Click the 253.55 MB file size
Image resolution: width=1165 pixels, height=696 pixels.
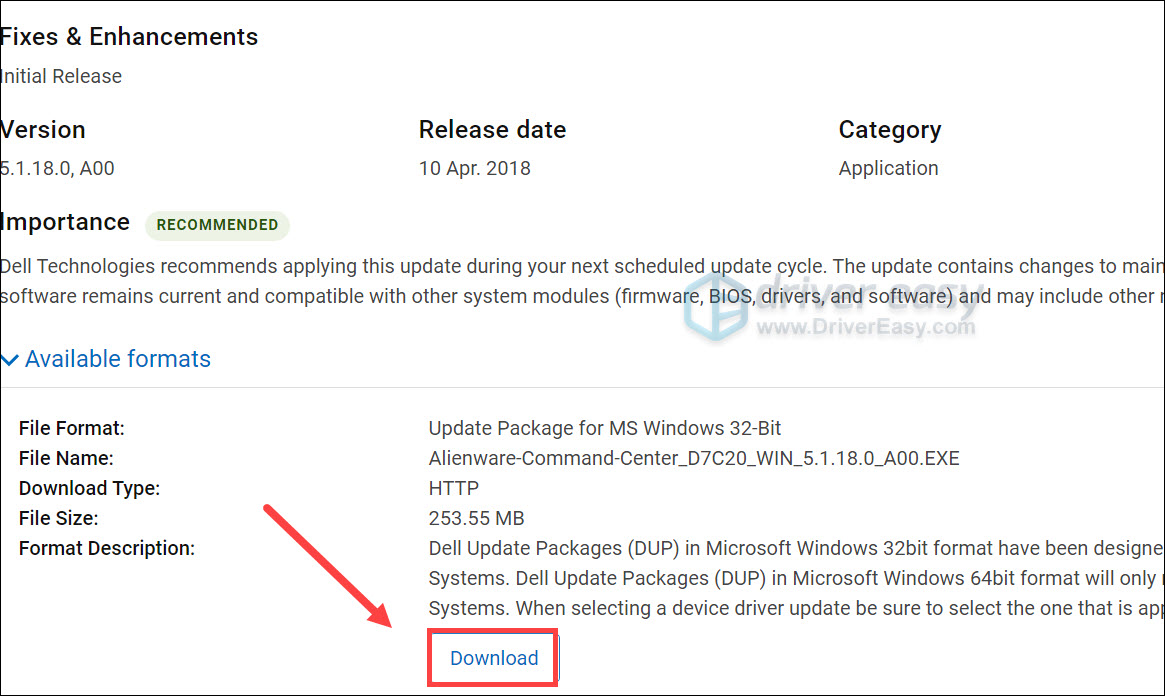pos(476,518)
